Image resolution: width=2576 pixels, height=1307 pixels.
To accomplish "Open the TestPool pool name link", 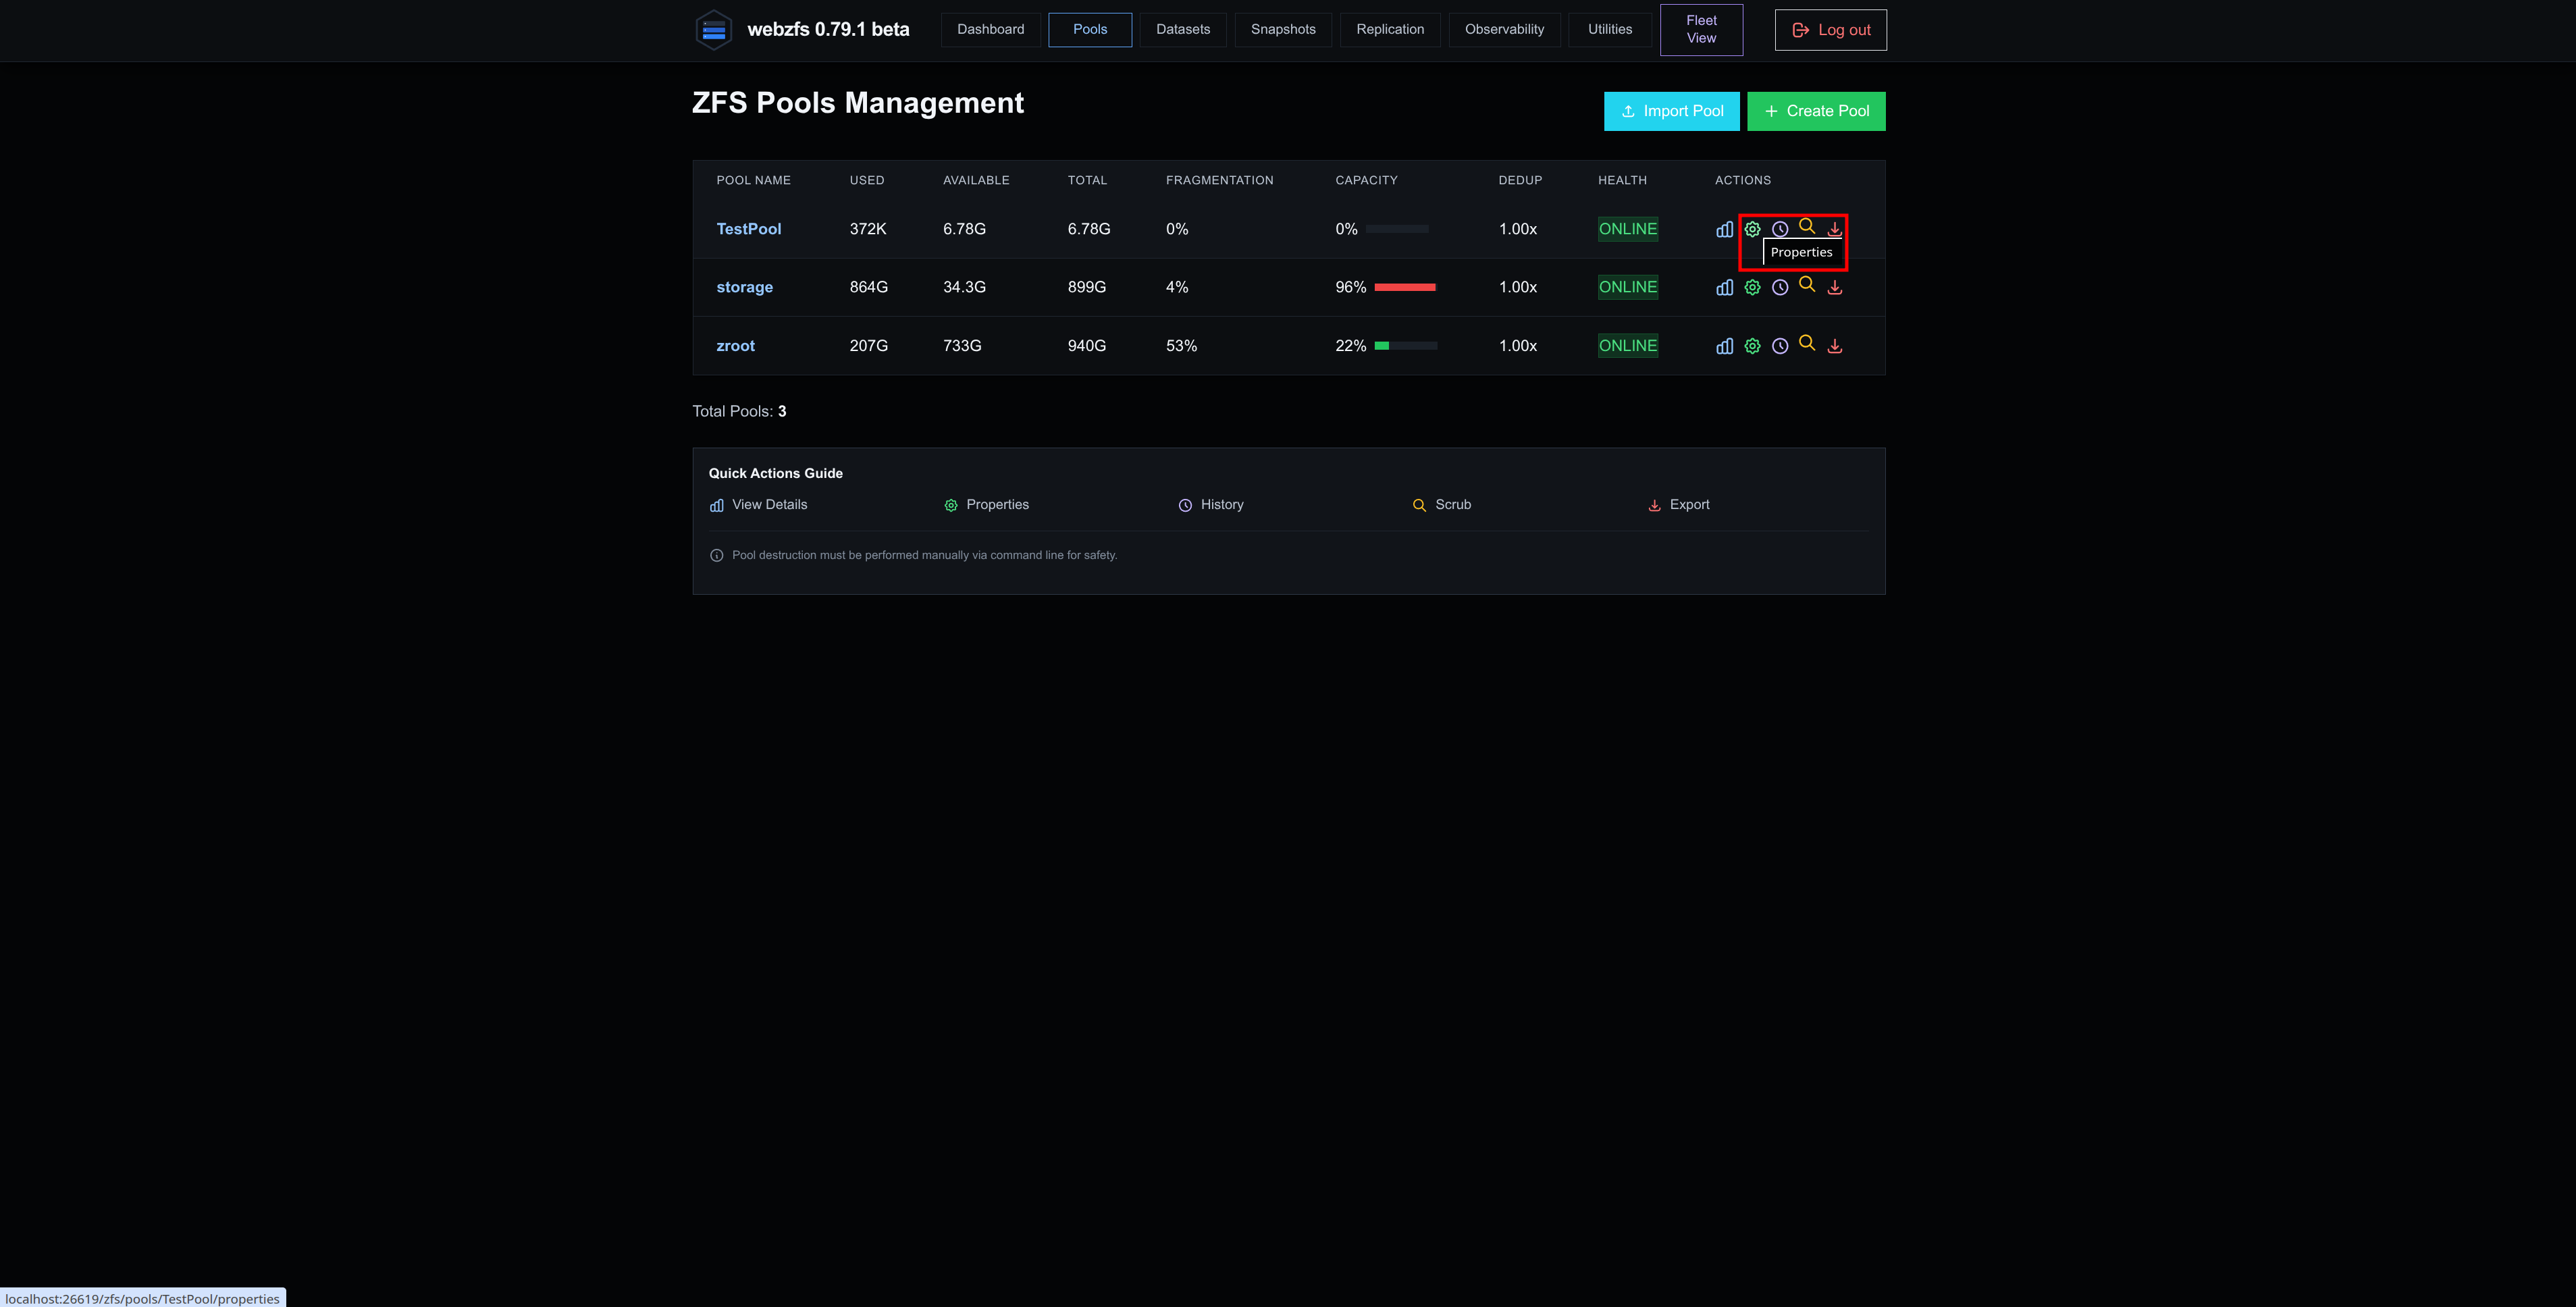I will click(x=748, y=229).
